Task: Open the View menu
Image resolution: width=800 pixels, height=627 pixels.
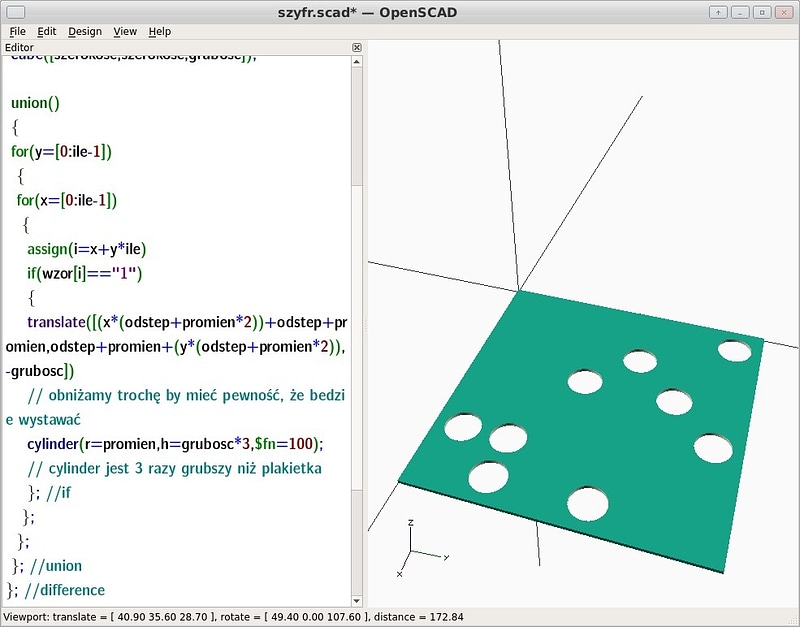Action: click(x=125, y=32)
